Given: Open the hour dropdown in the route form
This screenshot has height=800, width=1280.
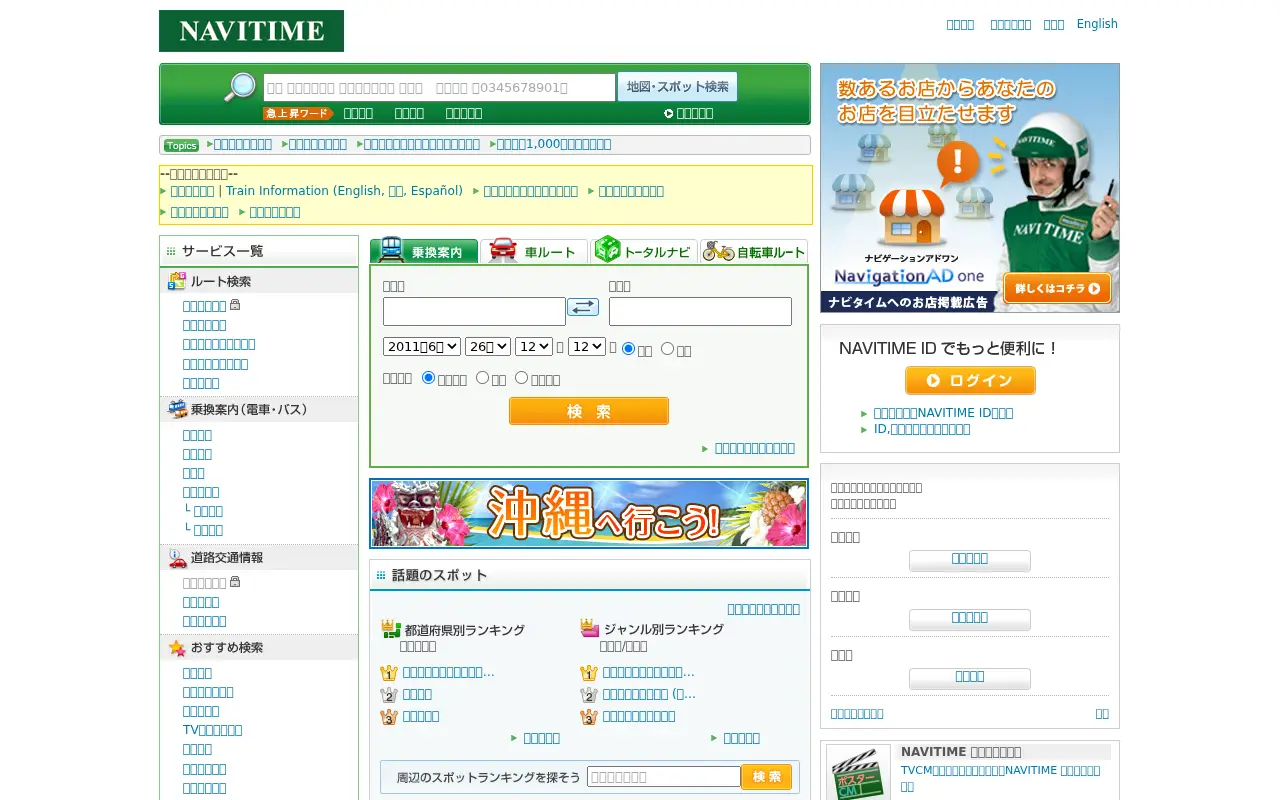Looking at the screenshot, I should click(534, 346).
